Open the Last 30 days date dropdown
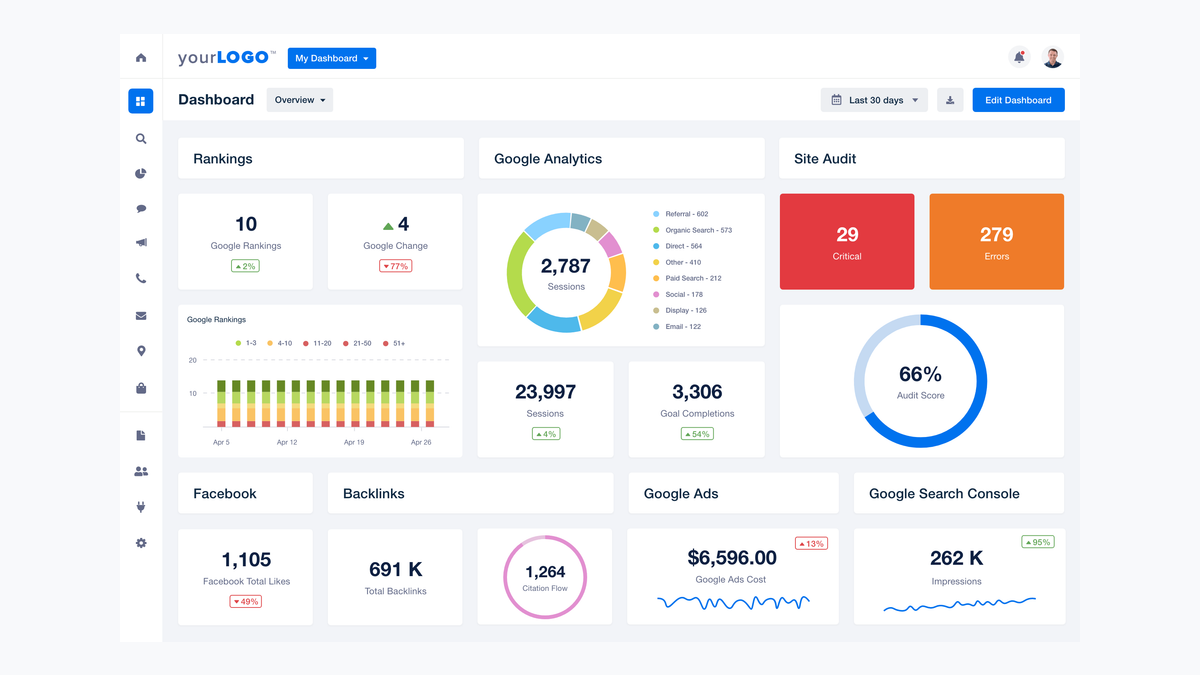The width and height of the screenshot is (1200, 675). pyautogui.click(x=875, y=100)
